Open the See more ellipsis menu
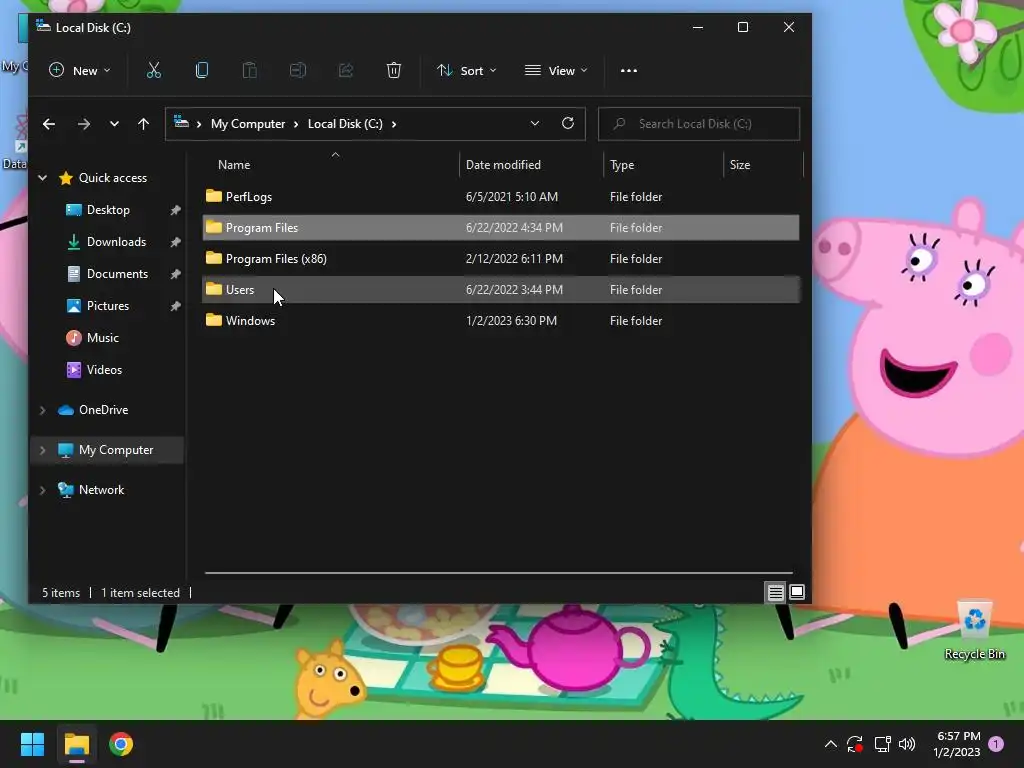The height and width of the screenshot is (768, 1024). click(629, 71)
